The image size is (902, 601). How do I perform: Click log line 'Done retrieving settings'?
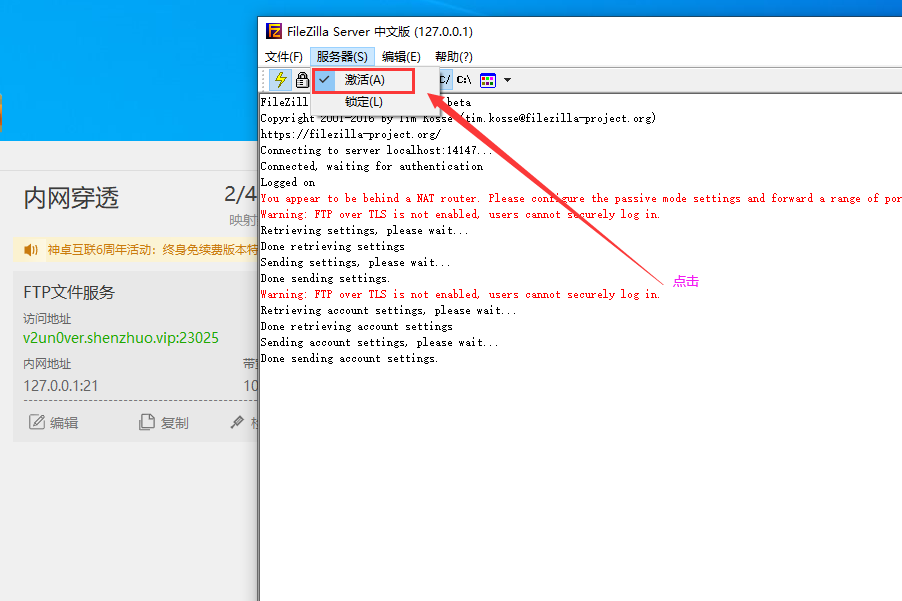332,246
